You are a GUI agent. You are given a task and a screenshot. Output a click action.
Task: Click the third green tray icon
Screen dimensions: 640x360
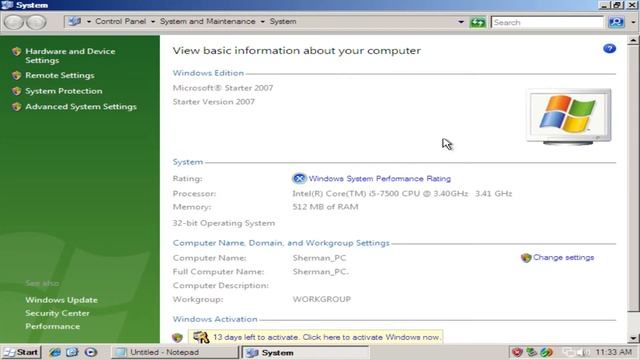[546, 352]
